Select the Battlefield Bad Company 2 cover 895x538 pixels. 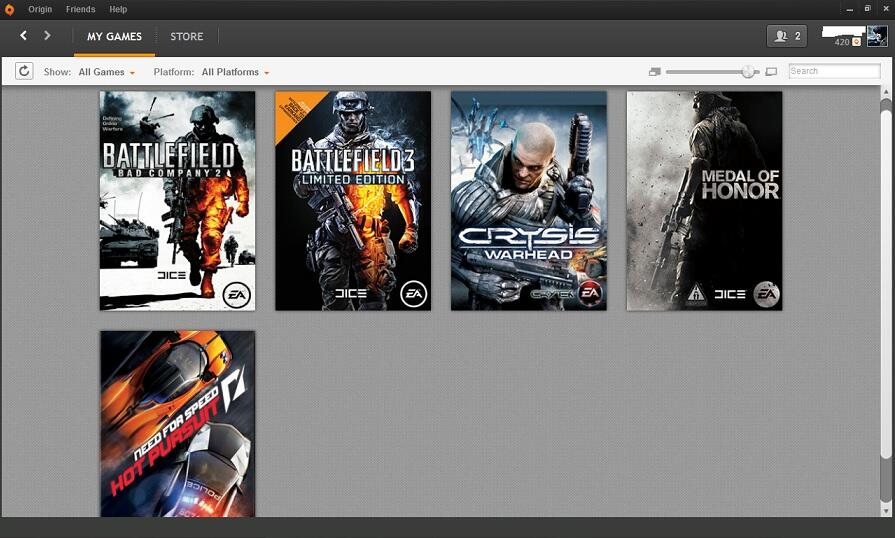[x=178, y=201]
